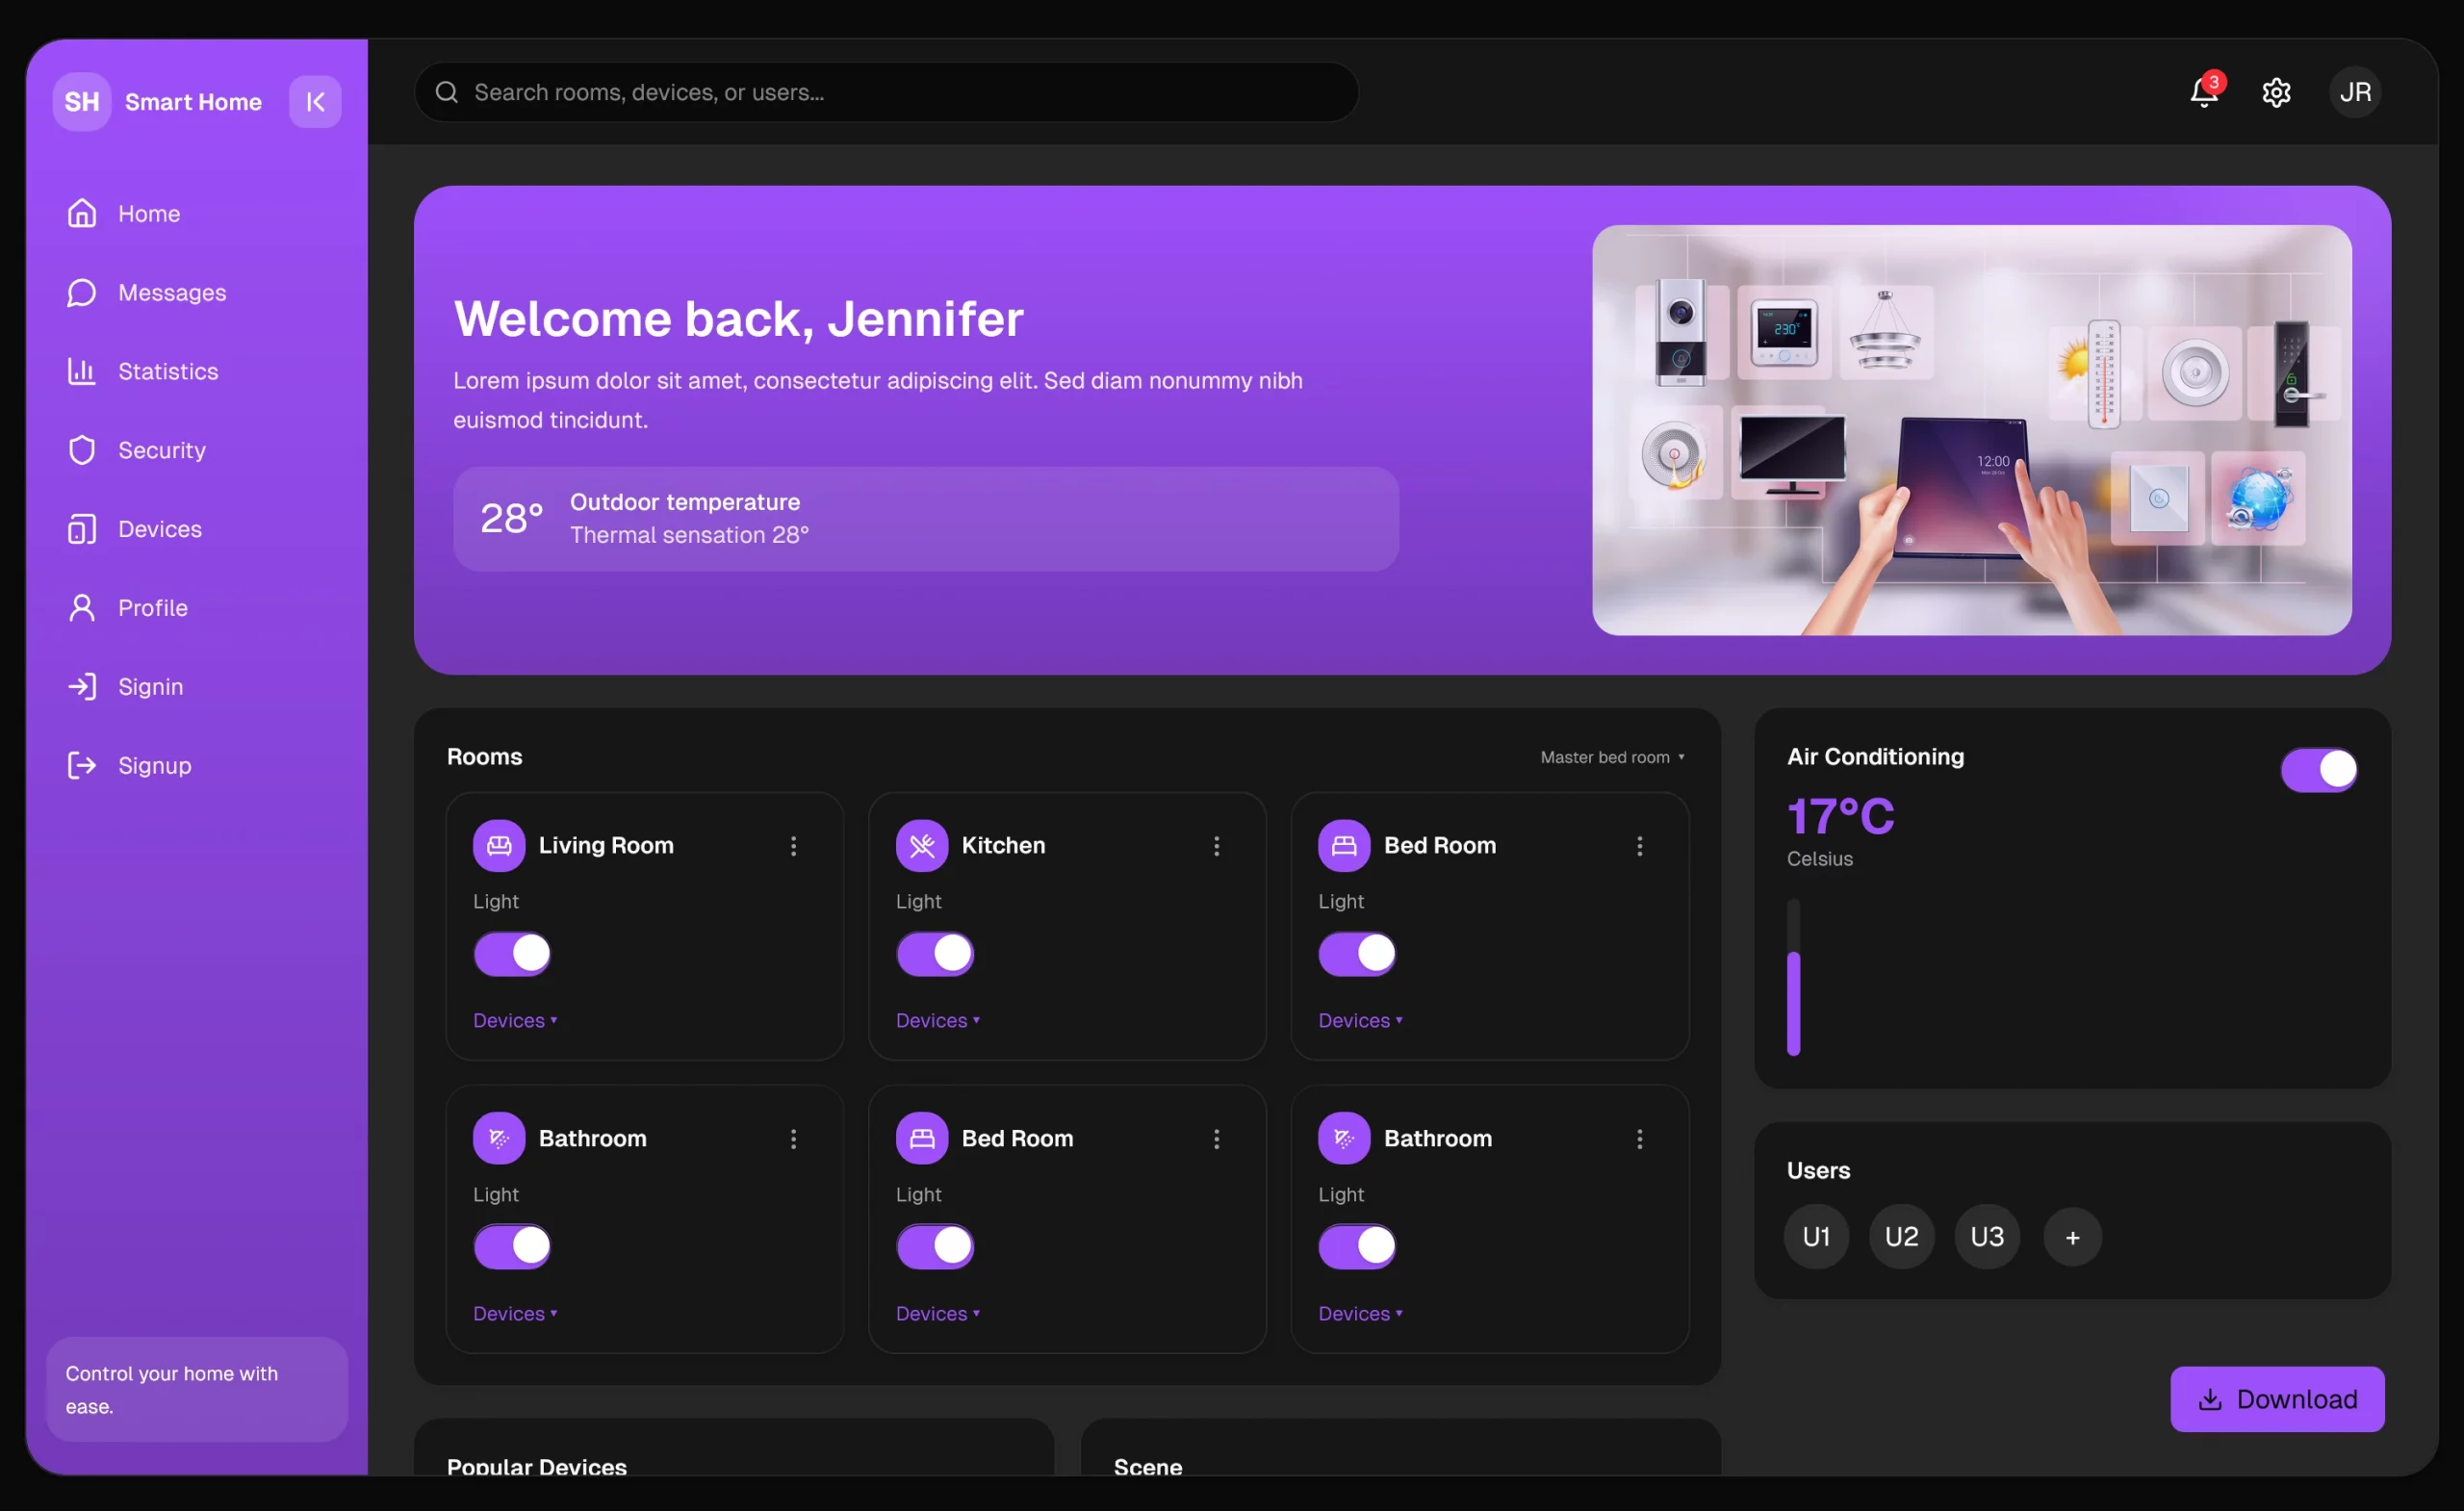Open the Security section
The width and height of the screenshot is (2464, 1511).
click(x=162, y=450)
